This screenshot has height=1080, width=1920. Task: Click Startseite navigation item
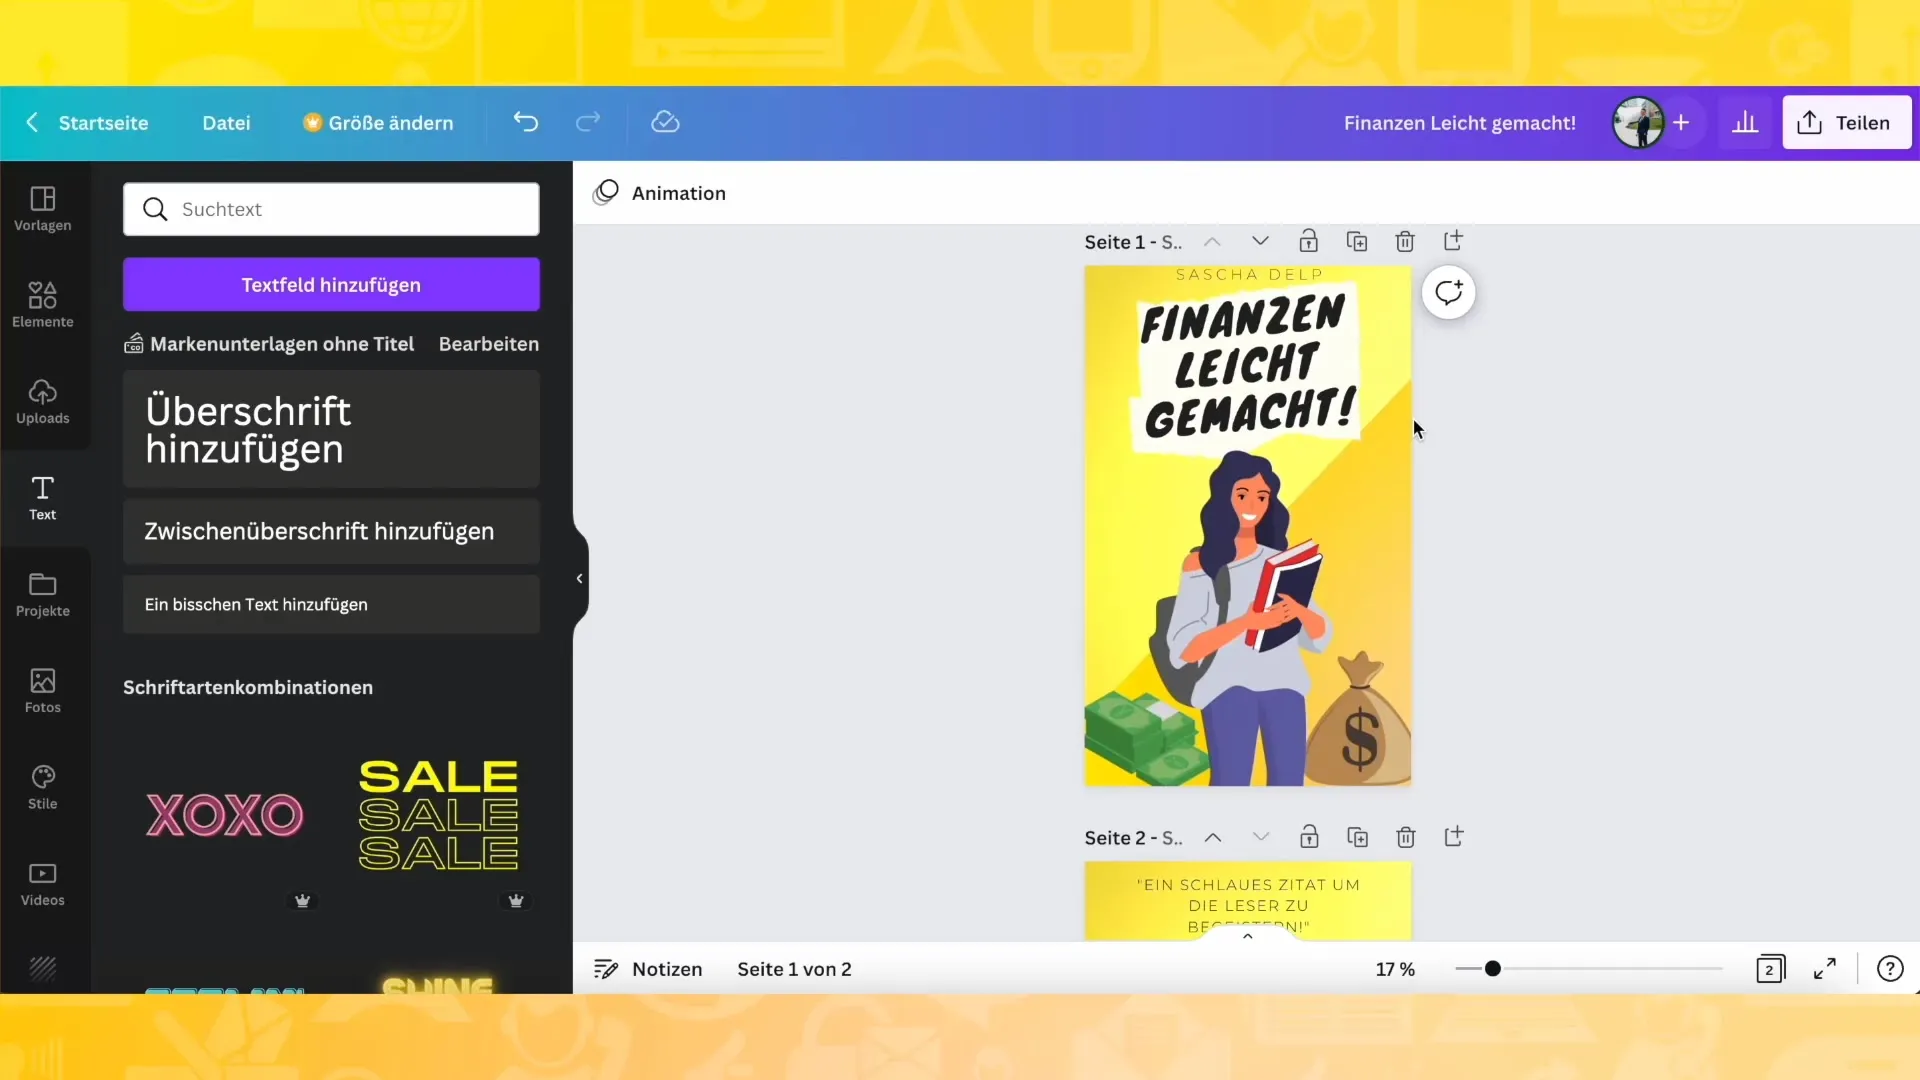[x=103, y=123]
